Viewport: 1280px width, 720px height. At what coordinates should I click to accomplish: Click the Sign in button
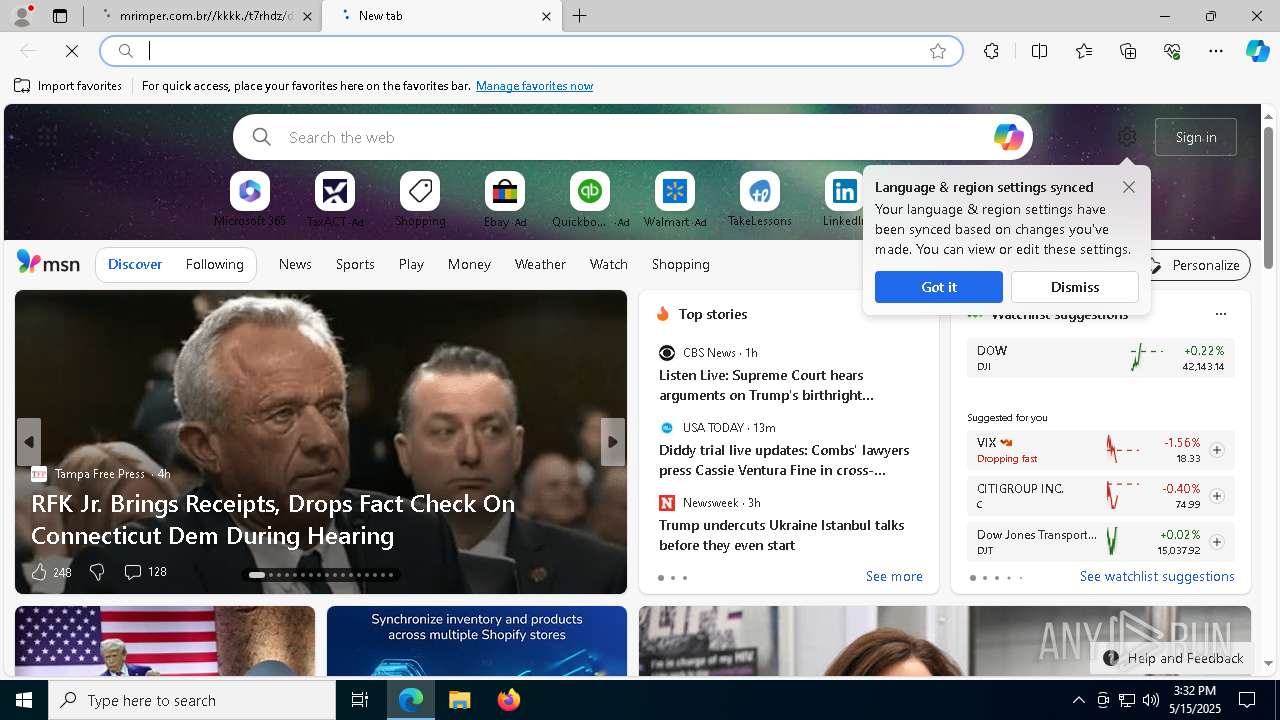click(x=1196, y=137)
